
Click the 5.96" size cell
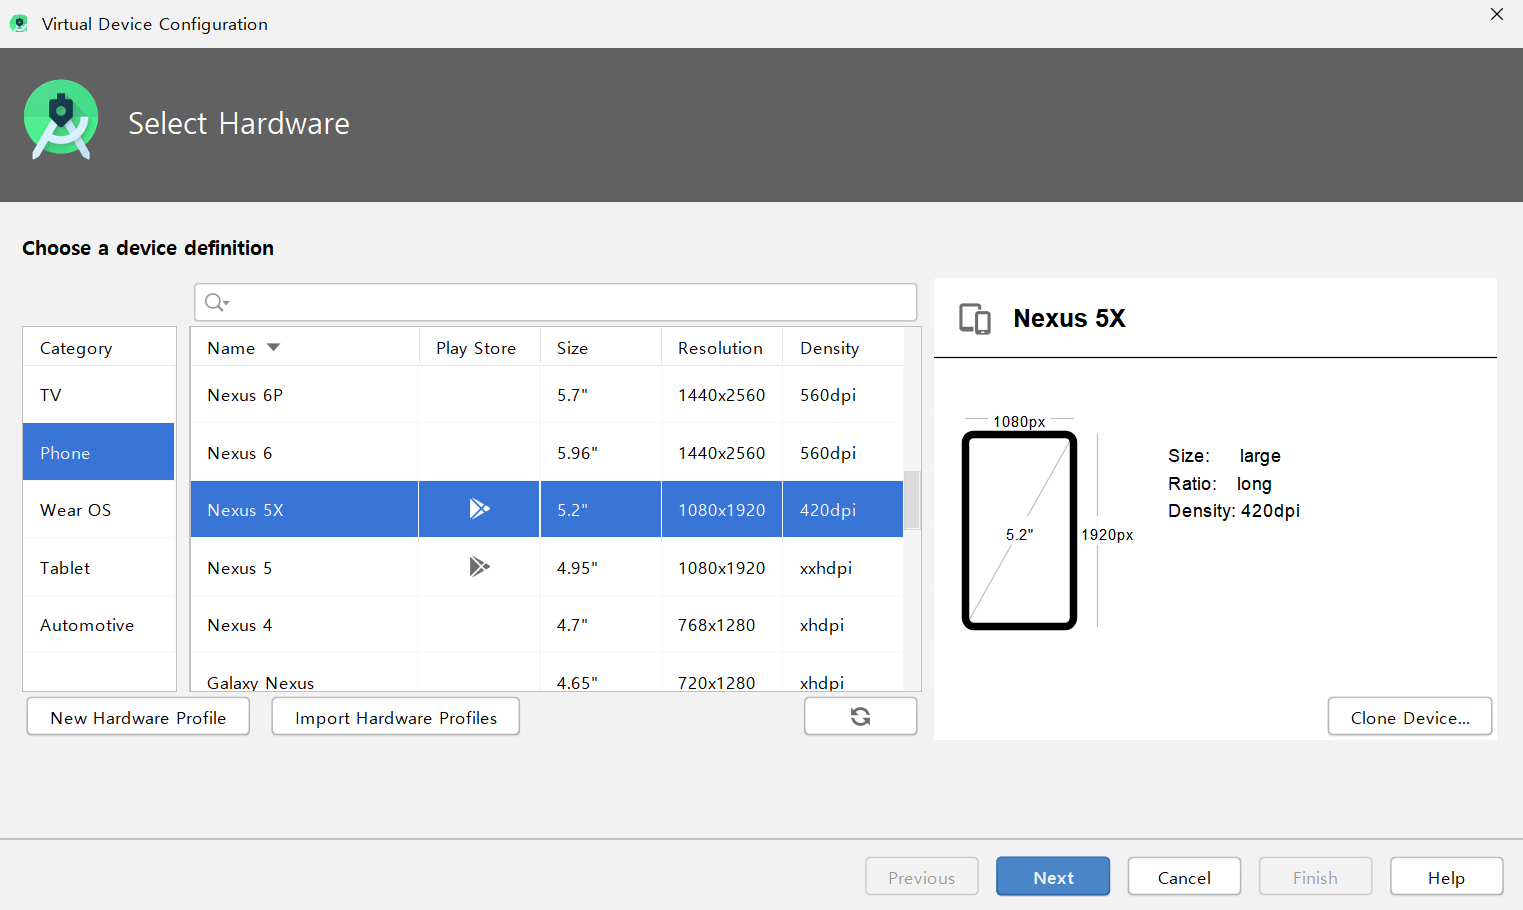click(600, 452)
